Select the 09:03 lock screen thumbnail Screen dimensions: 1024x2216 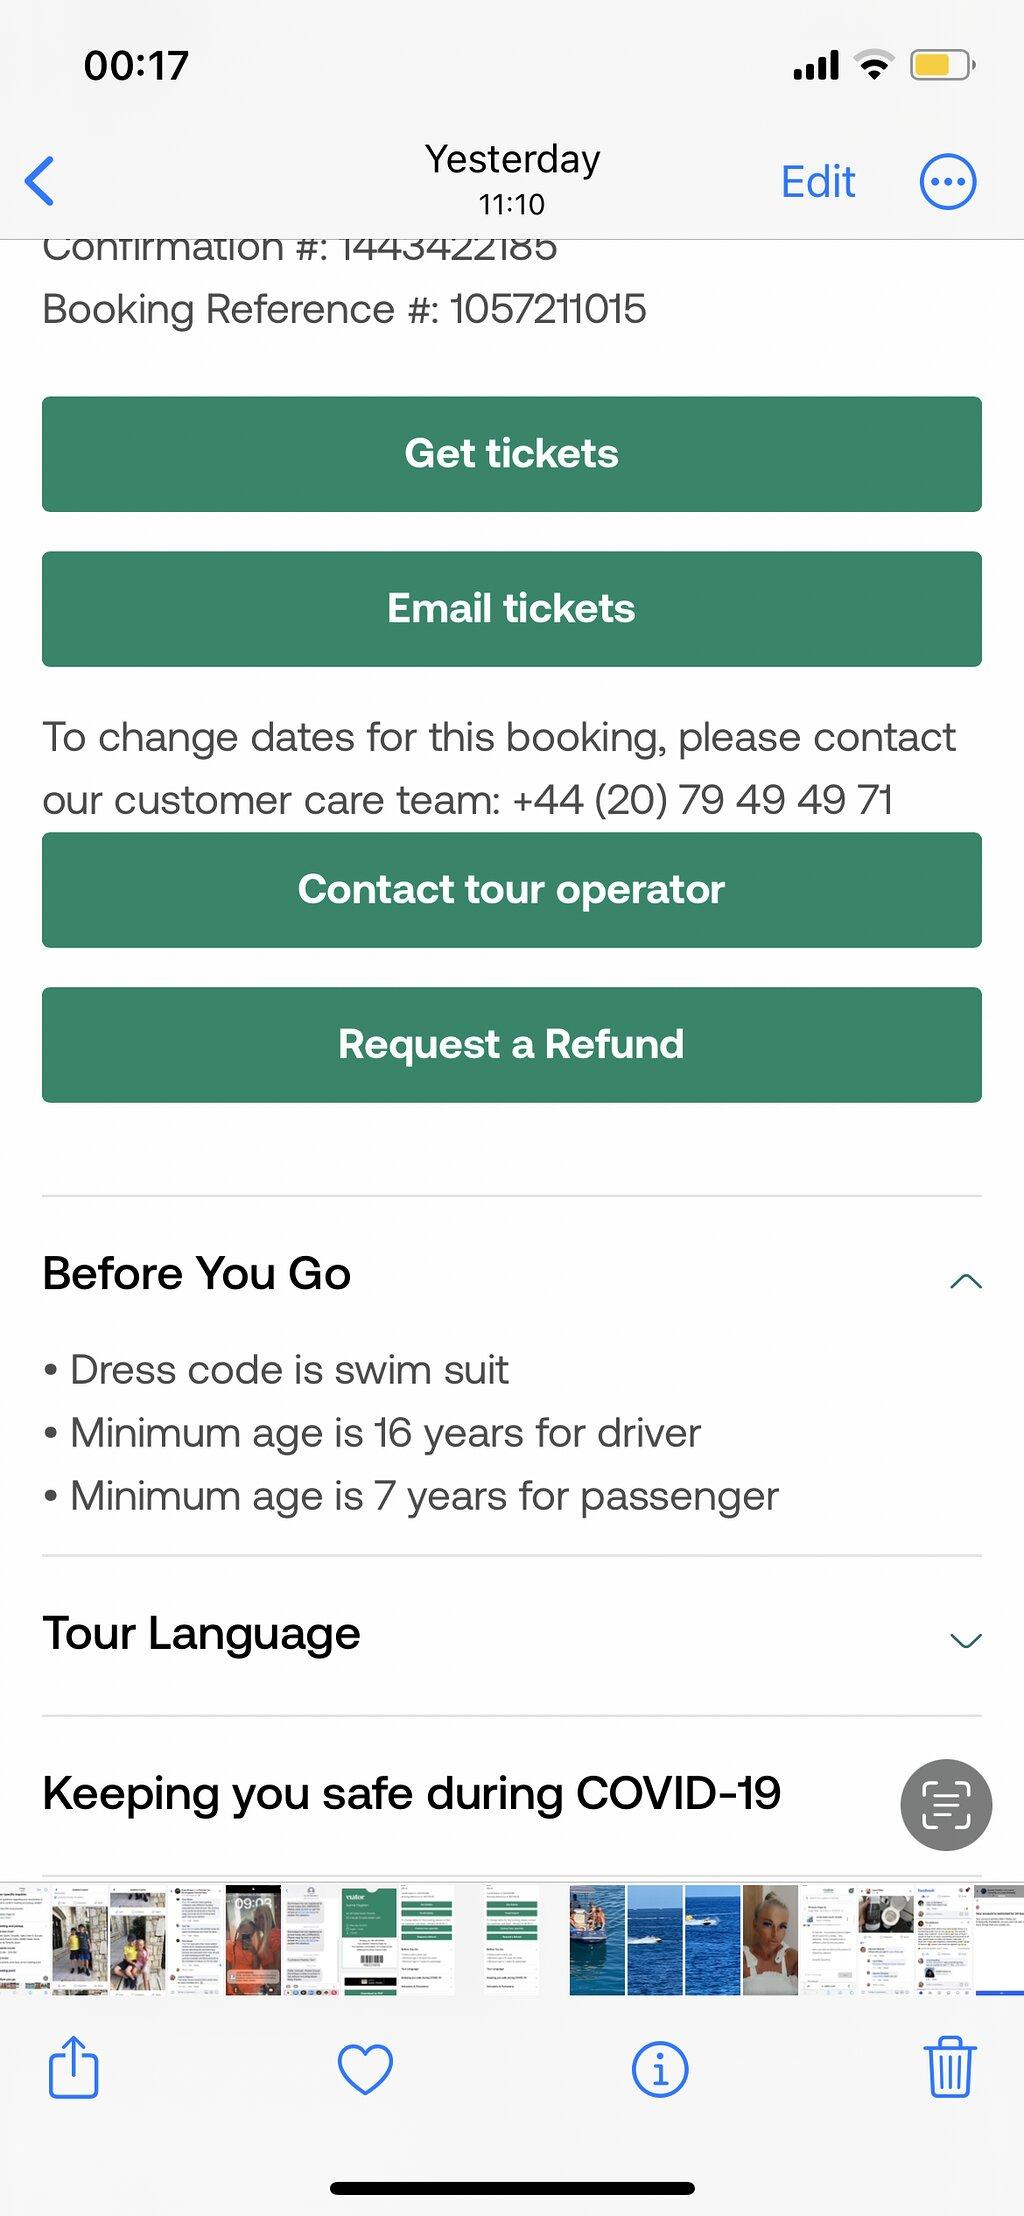click(253, 1940)
